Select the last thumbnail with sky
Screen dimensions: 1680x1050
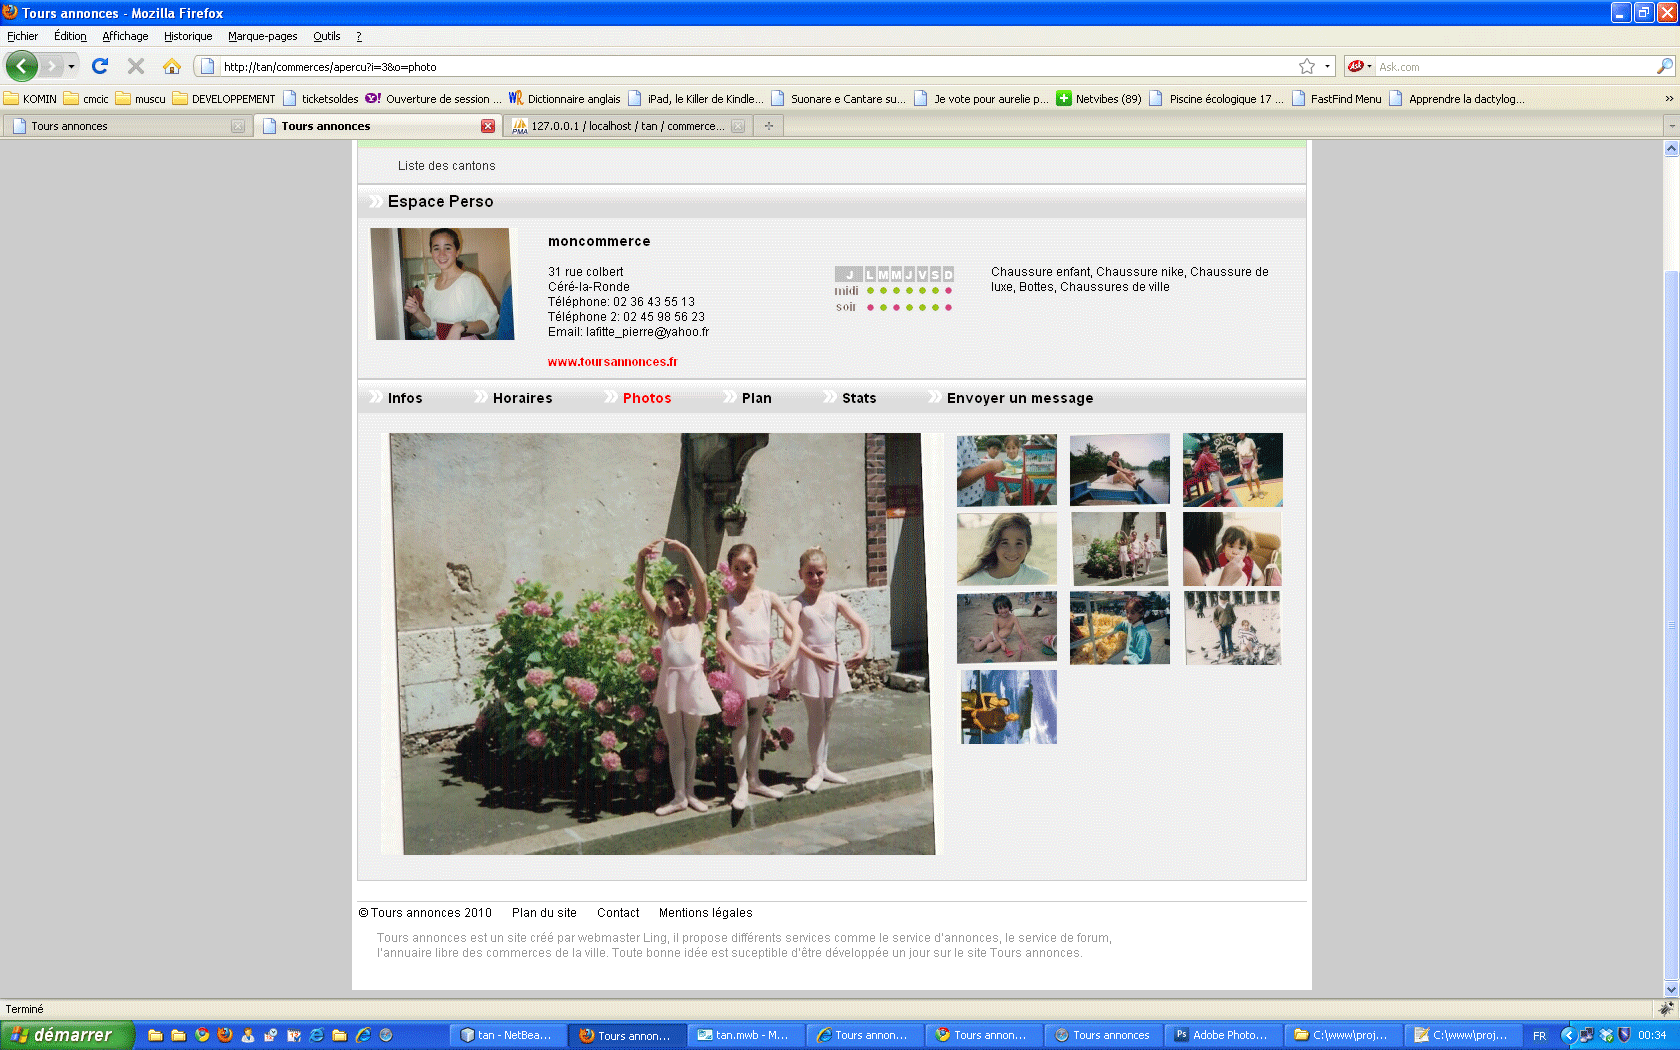click(1008, 707)
